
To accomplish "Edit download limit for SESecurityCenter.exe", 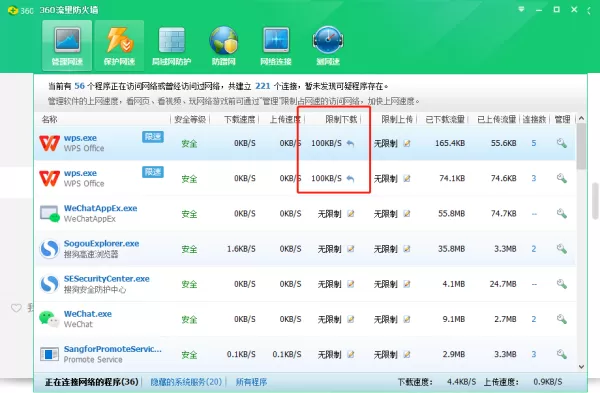I will pyautogui.click(x=351, y=284).
